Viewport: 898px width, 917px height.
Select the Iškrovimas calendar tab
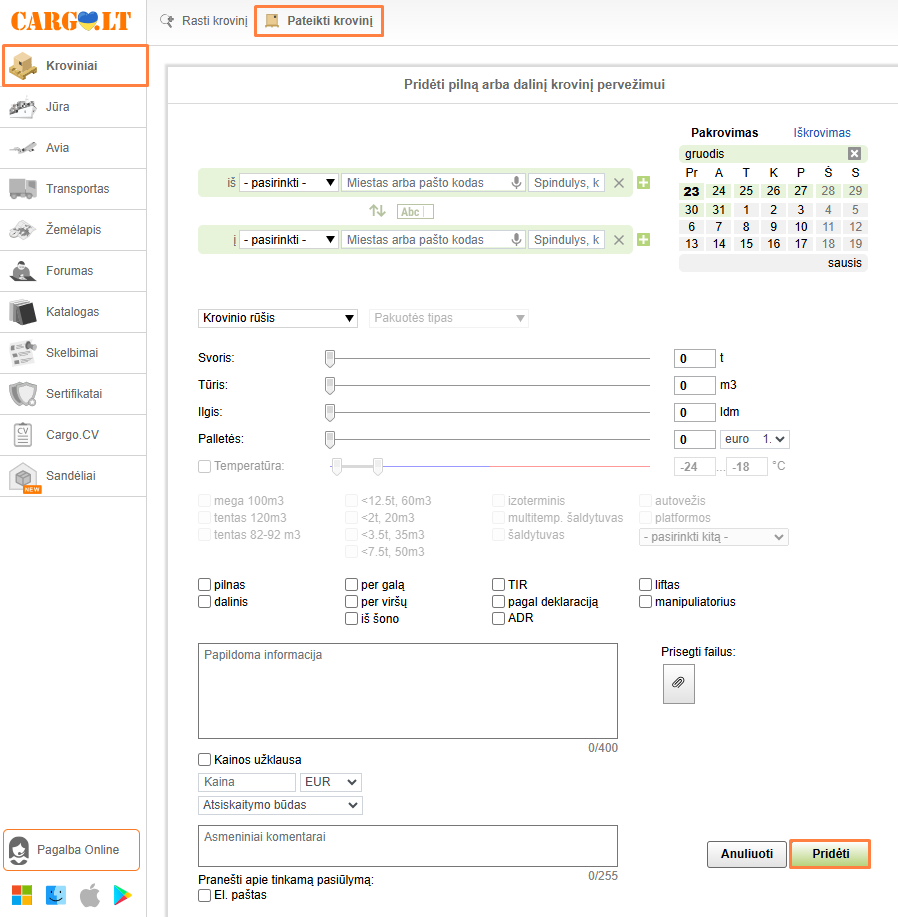(821, 133)
